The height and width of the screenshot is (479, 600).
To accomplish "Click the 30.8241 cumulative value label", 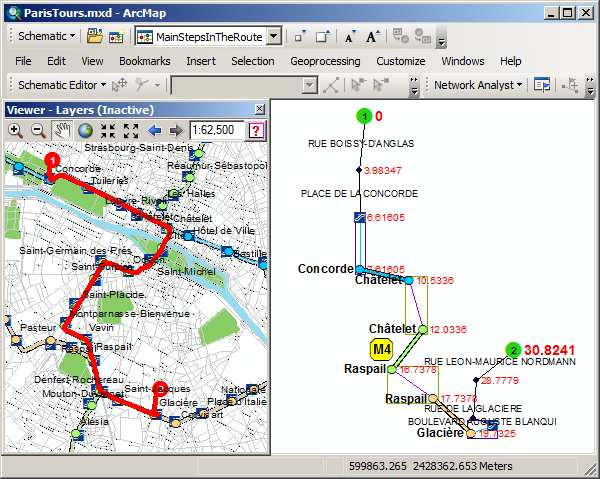I will click(x=549, y=350).
